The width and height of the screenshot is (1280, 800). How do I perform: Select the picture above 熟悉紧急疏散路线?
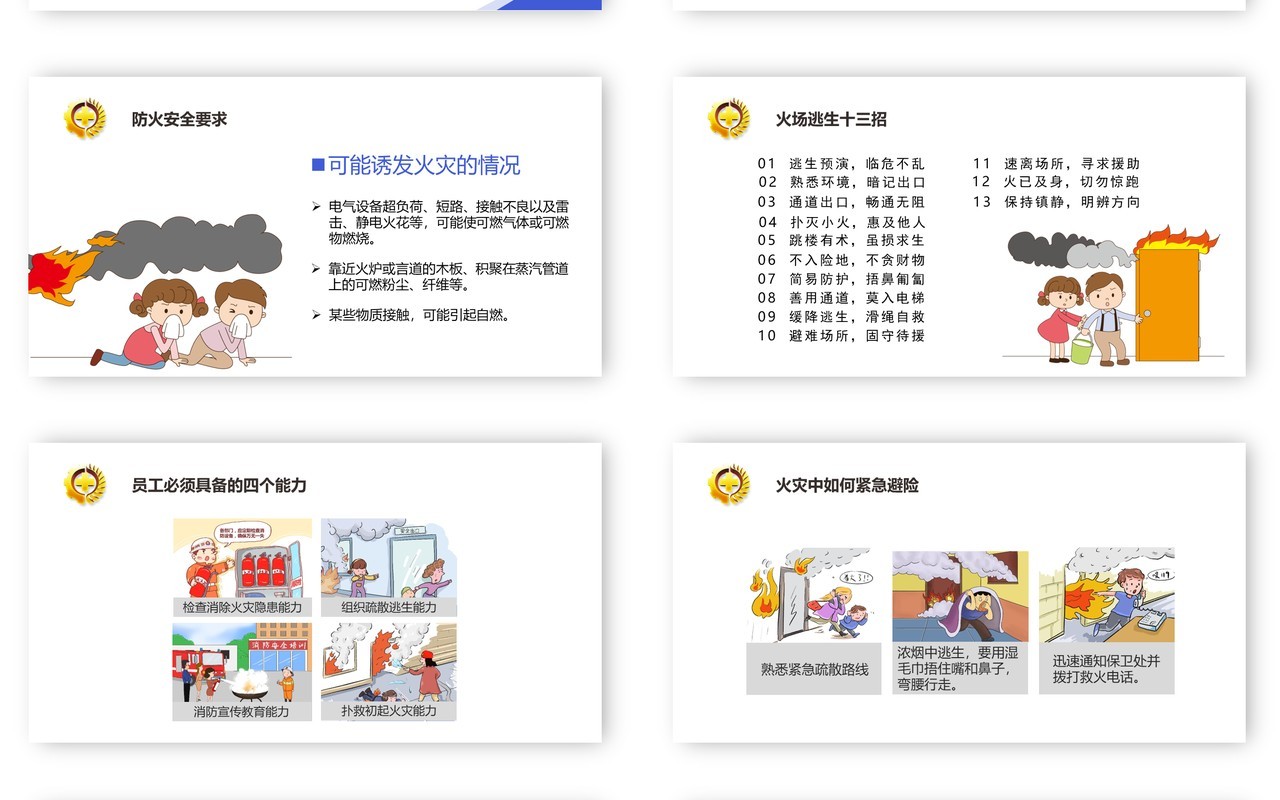coord(814,595)
